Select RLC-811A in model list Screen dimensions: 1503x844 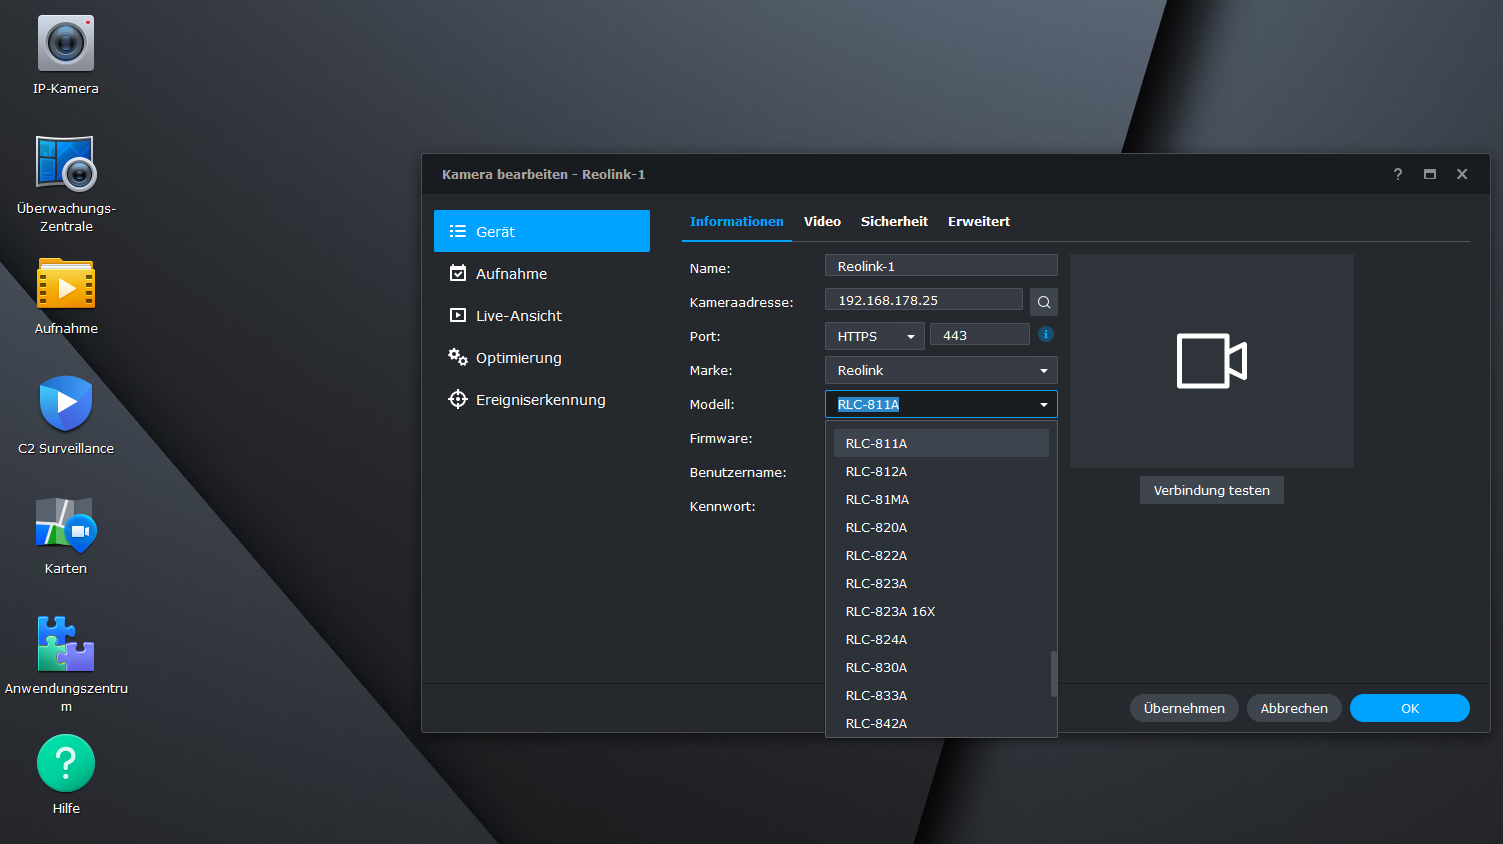pyautogui.click(x=941, y=443)
